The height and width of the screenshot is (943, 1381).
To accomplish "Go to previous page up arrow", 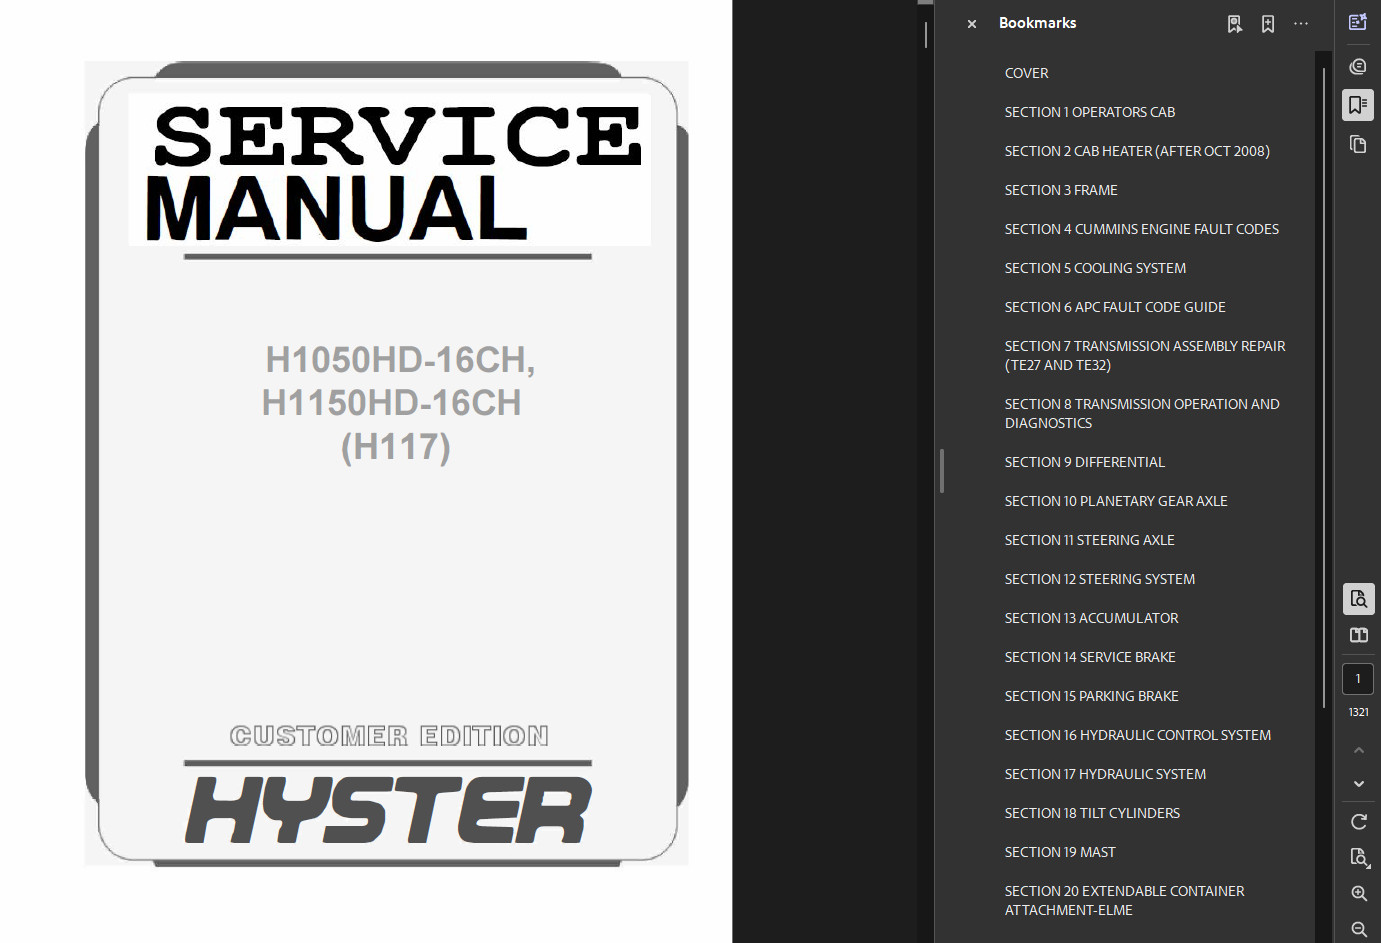I will 1358,750.
